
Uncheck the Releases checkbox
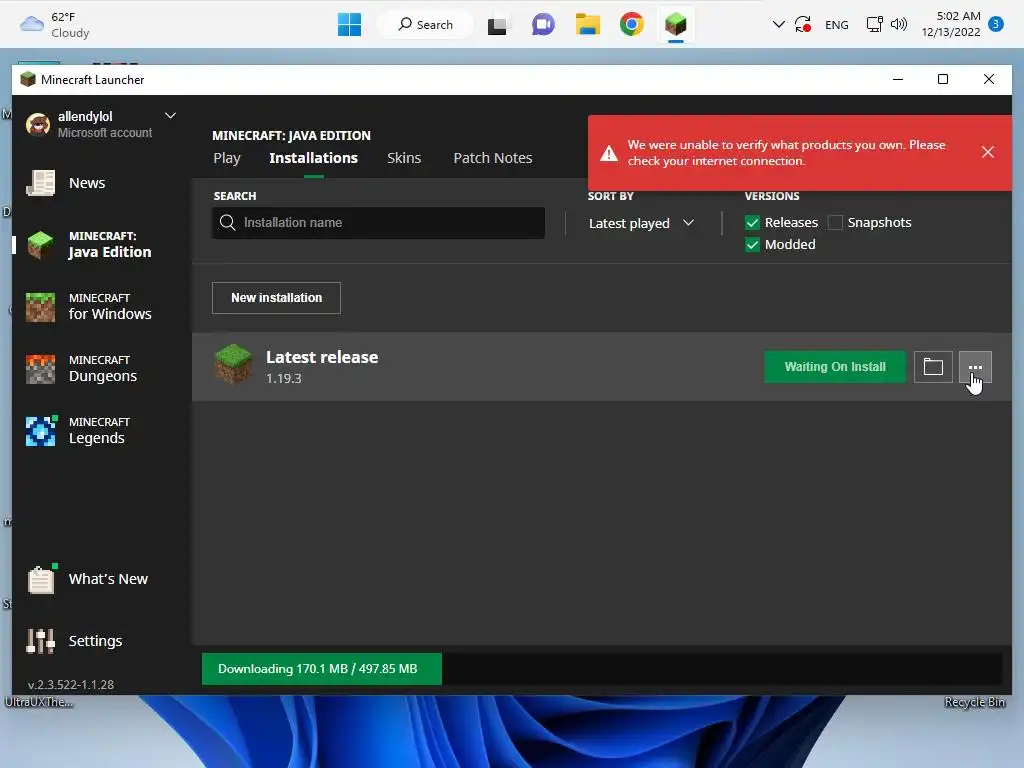click(x=752, y=223)
